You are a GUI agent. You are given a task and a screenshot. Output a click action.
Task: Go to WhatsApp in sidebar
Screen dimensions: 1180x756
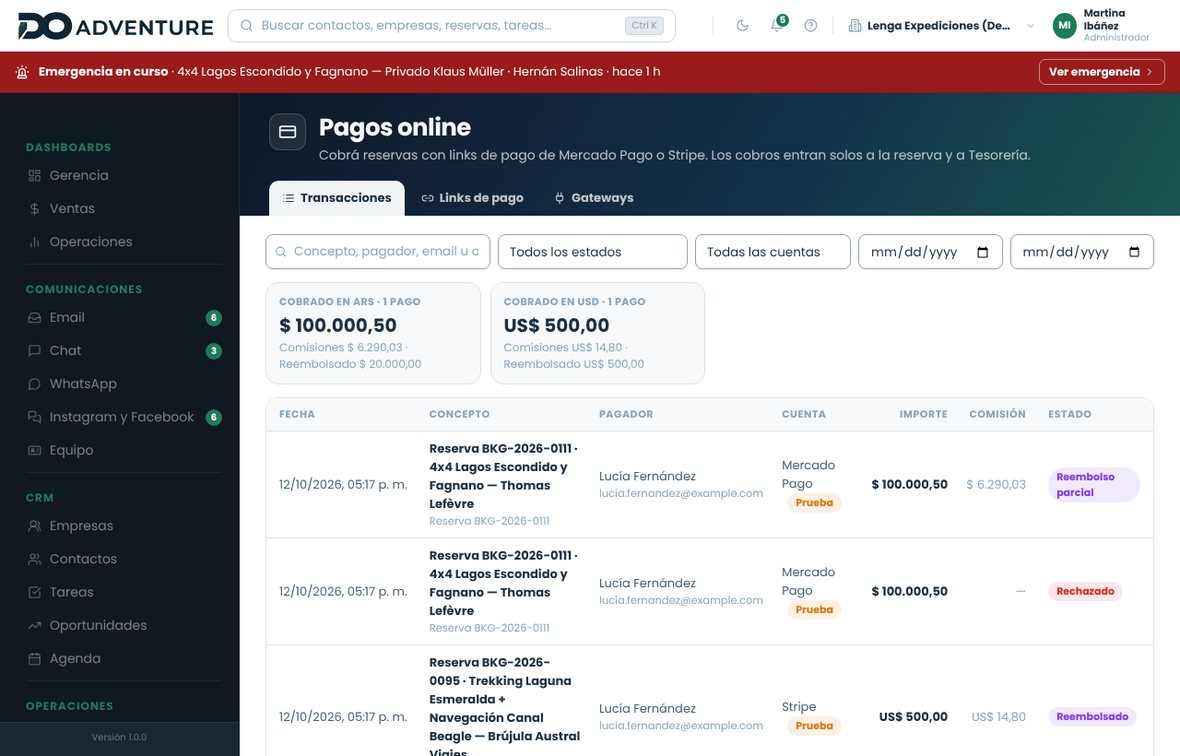click(123, 384)
